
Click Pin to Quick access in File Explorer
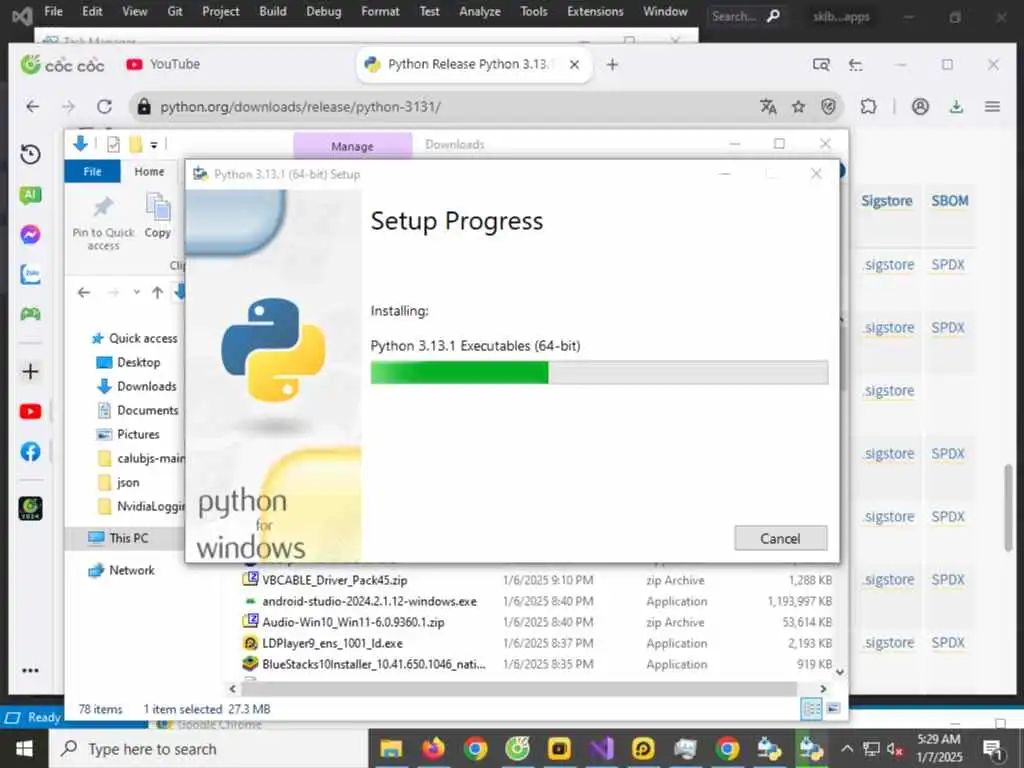coord(103,224)
